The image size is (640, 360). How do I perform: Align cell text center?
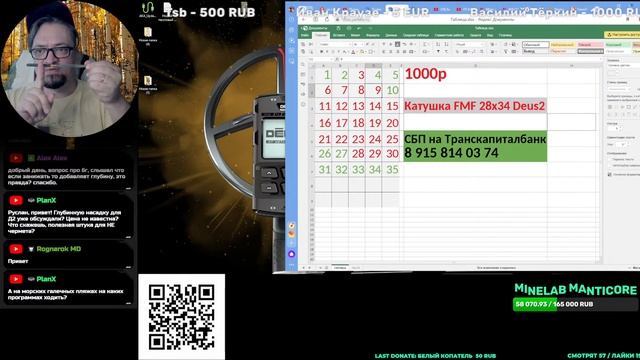(391, 51)
